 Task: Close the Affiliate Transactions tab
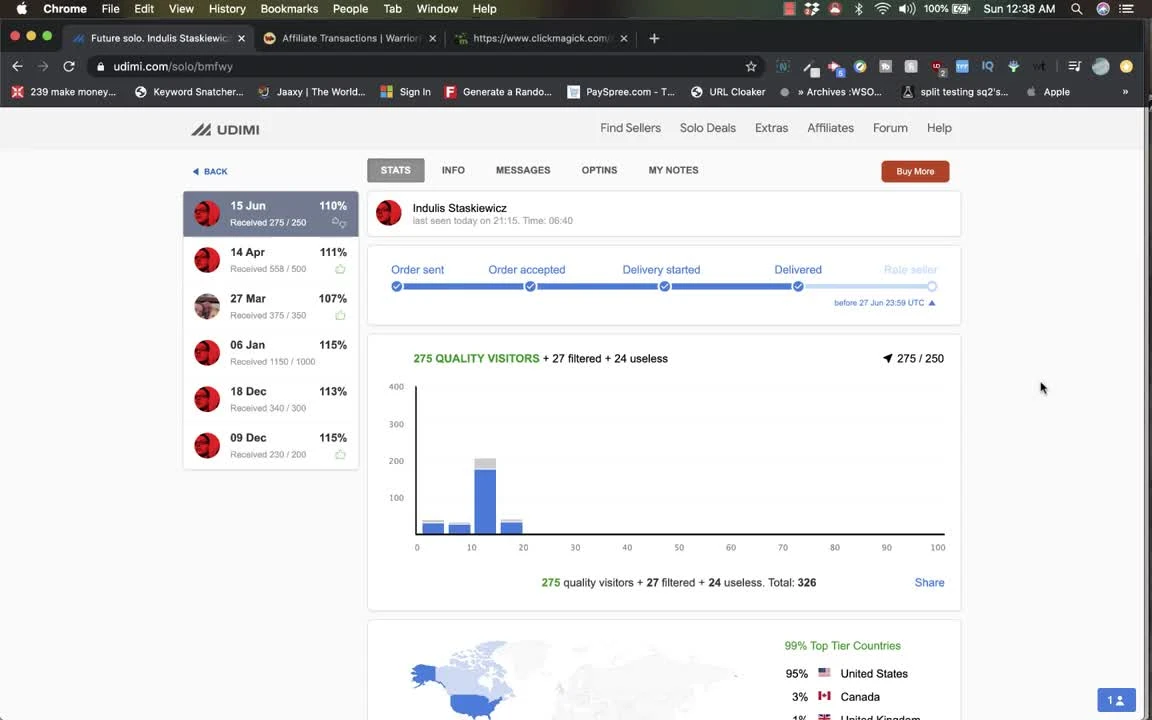(433, 38)
